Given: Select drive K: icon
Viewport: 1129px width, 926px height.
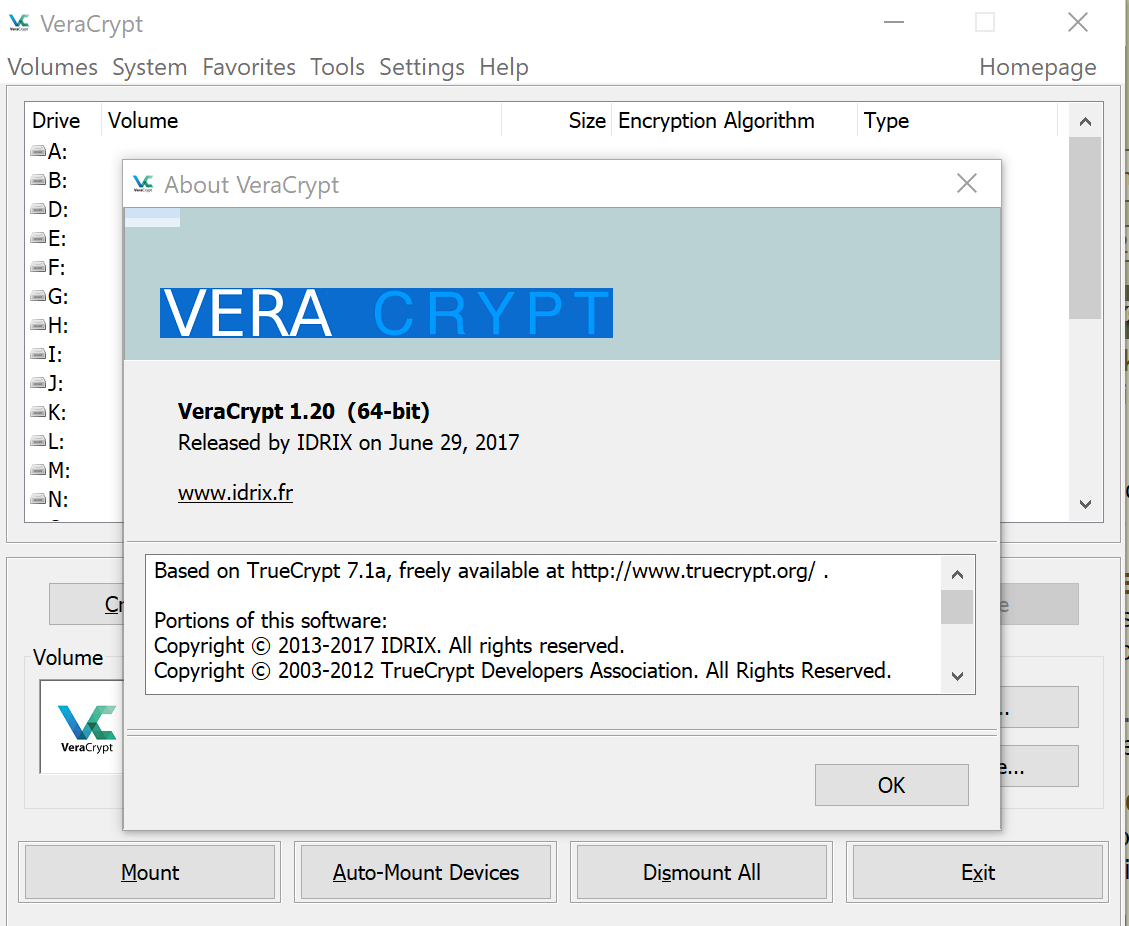Looking at the screenshot, I should point(38,412).
